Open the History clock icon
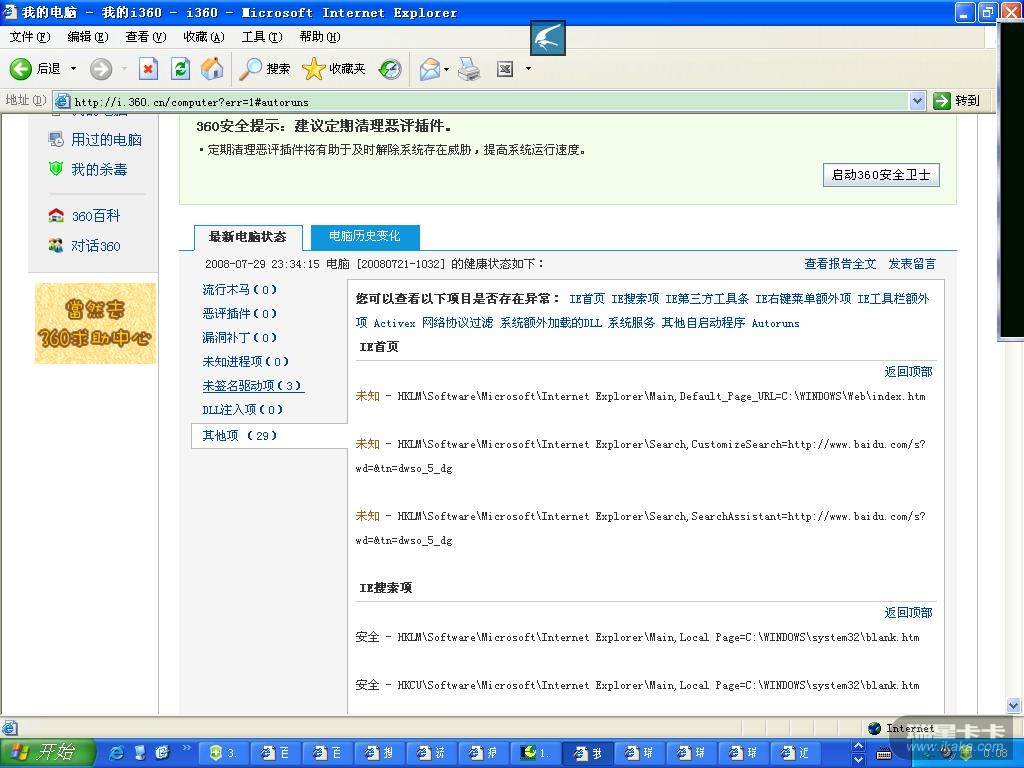Screen dimensions: 1024x768 pyautogui.click(x=390, y=69)
